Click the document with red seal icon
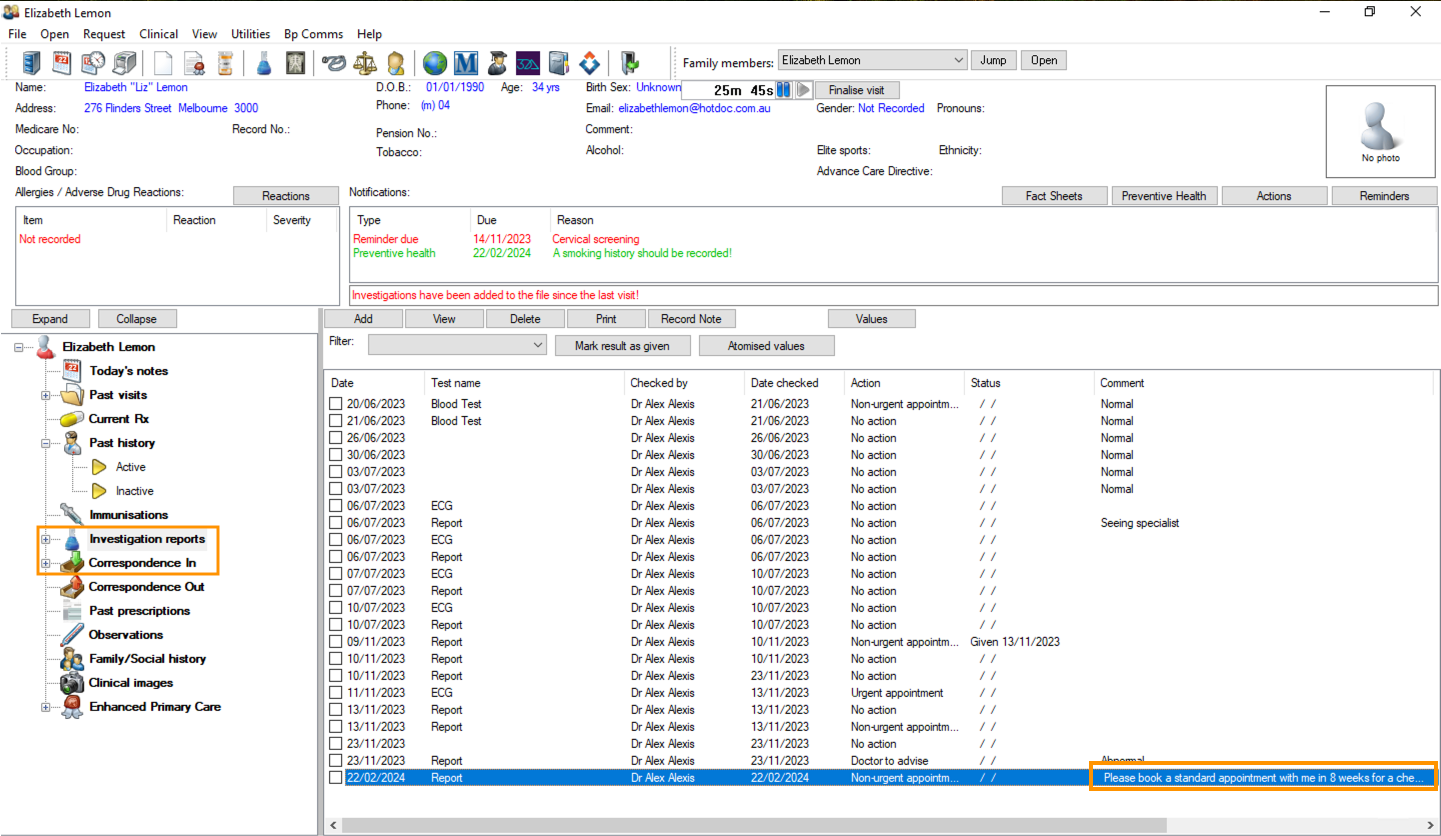Screen dimensions: 1441x836 click(194, 63)
